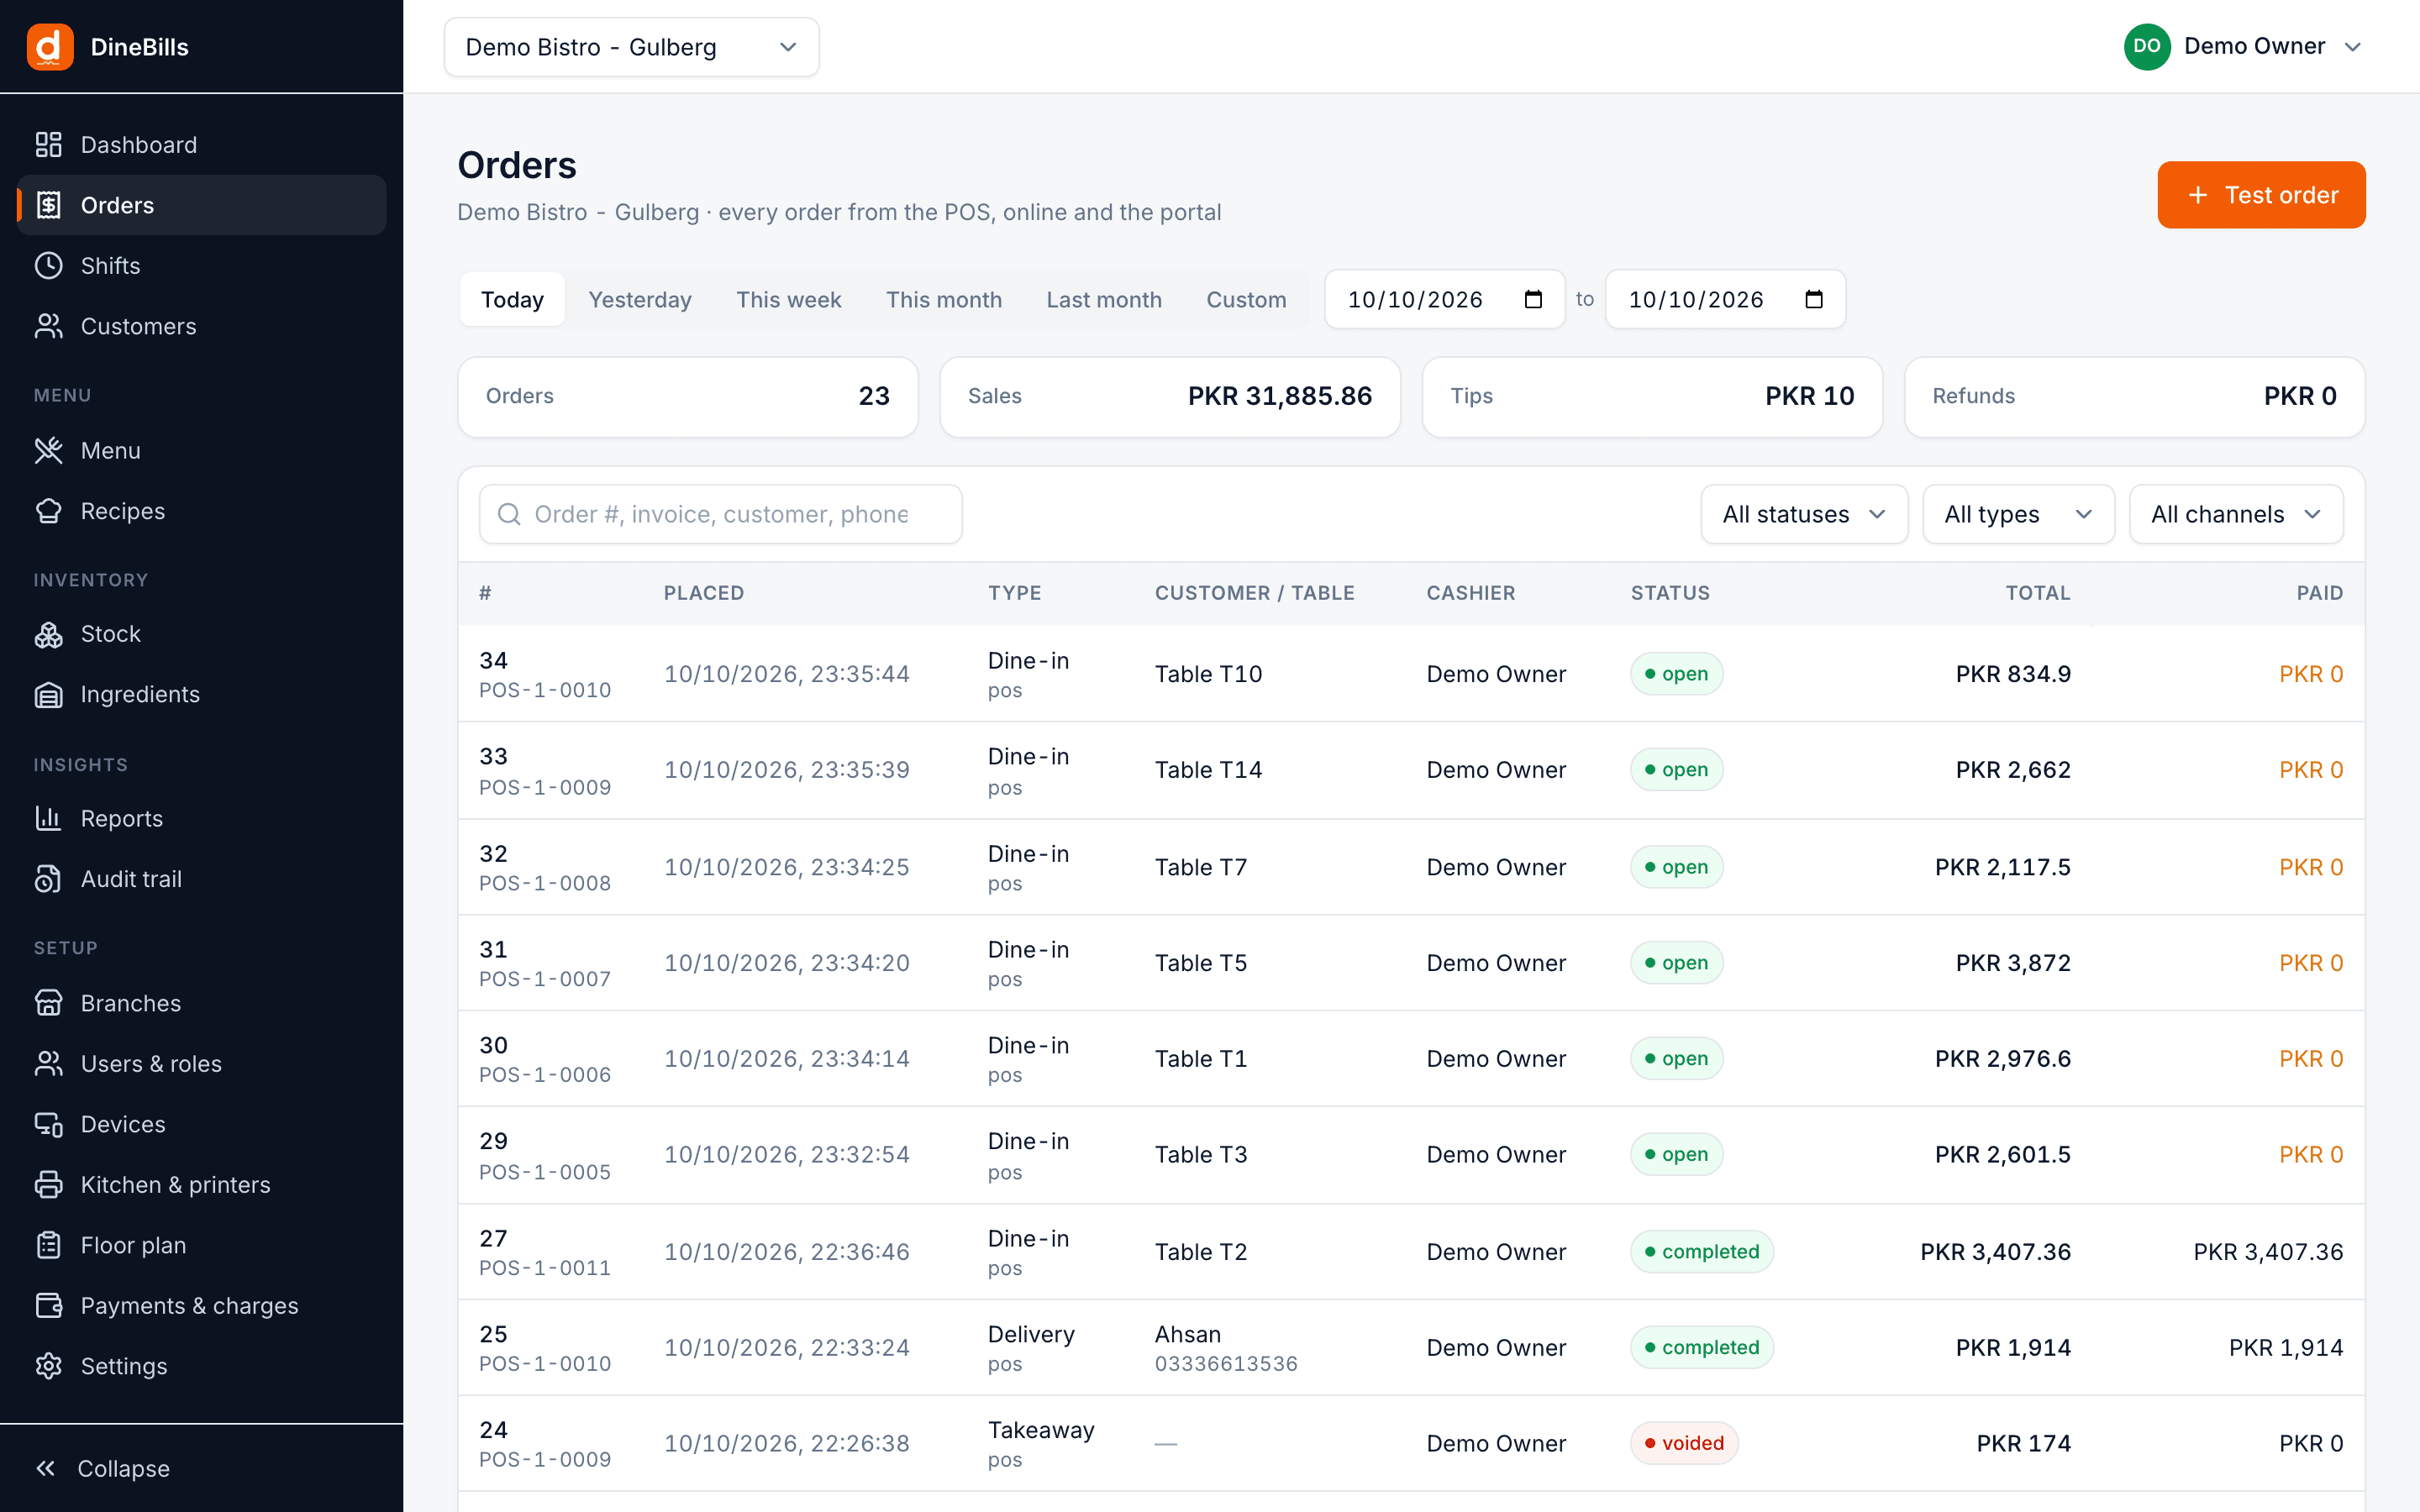Open the Demo Owner account menu chevron
Image resolution: width=2420 pixels, height=1512 pixels.
pyautogui.click(x=2353, y=47)
